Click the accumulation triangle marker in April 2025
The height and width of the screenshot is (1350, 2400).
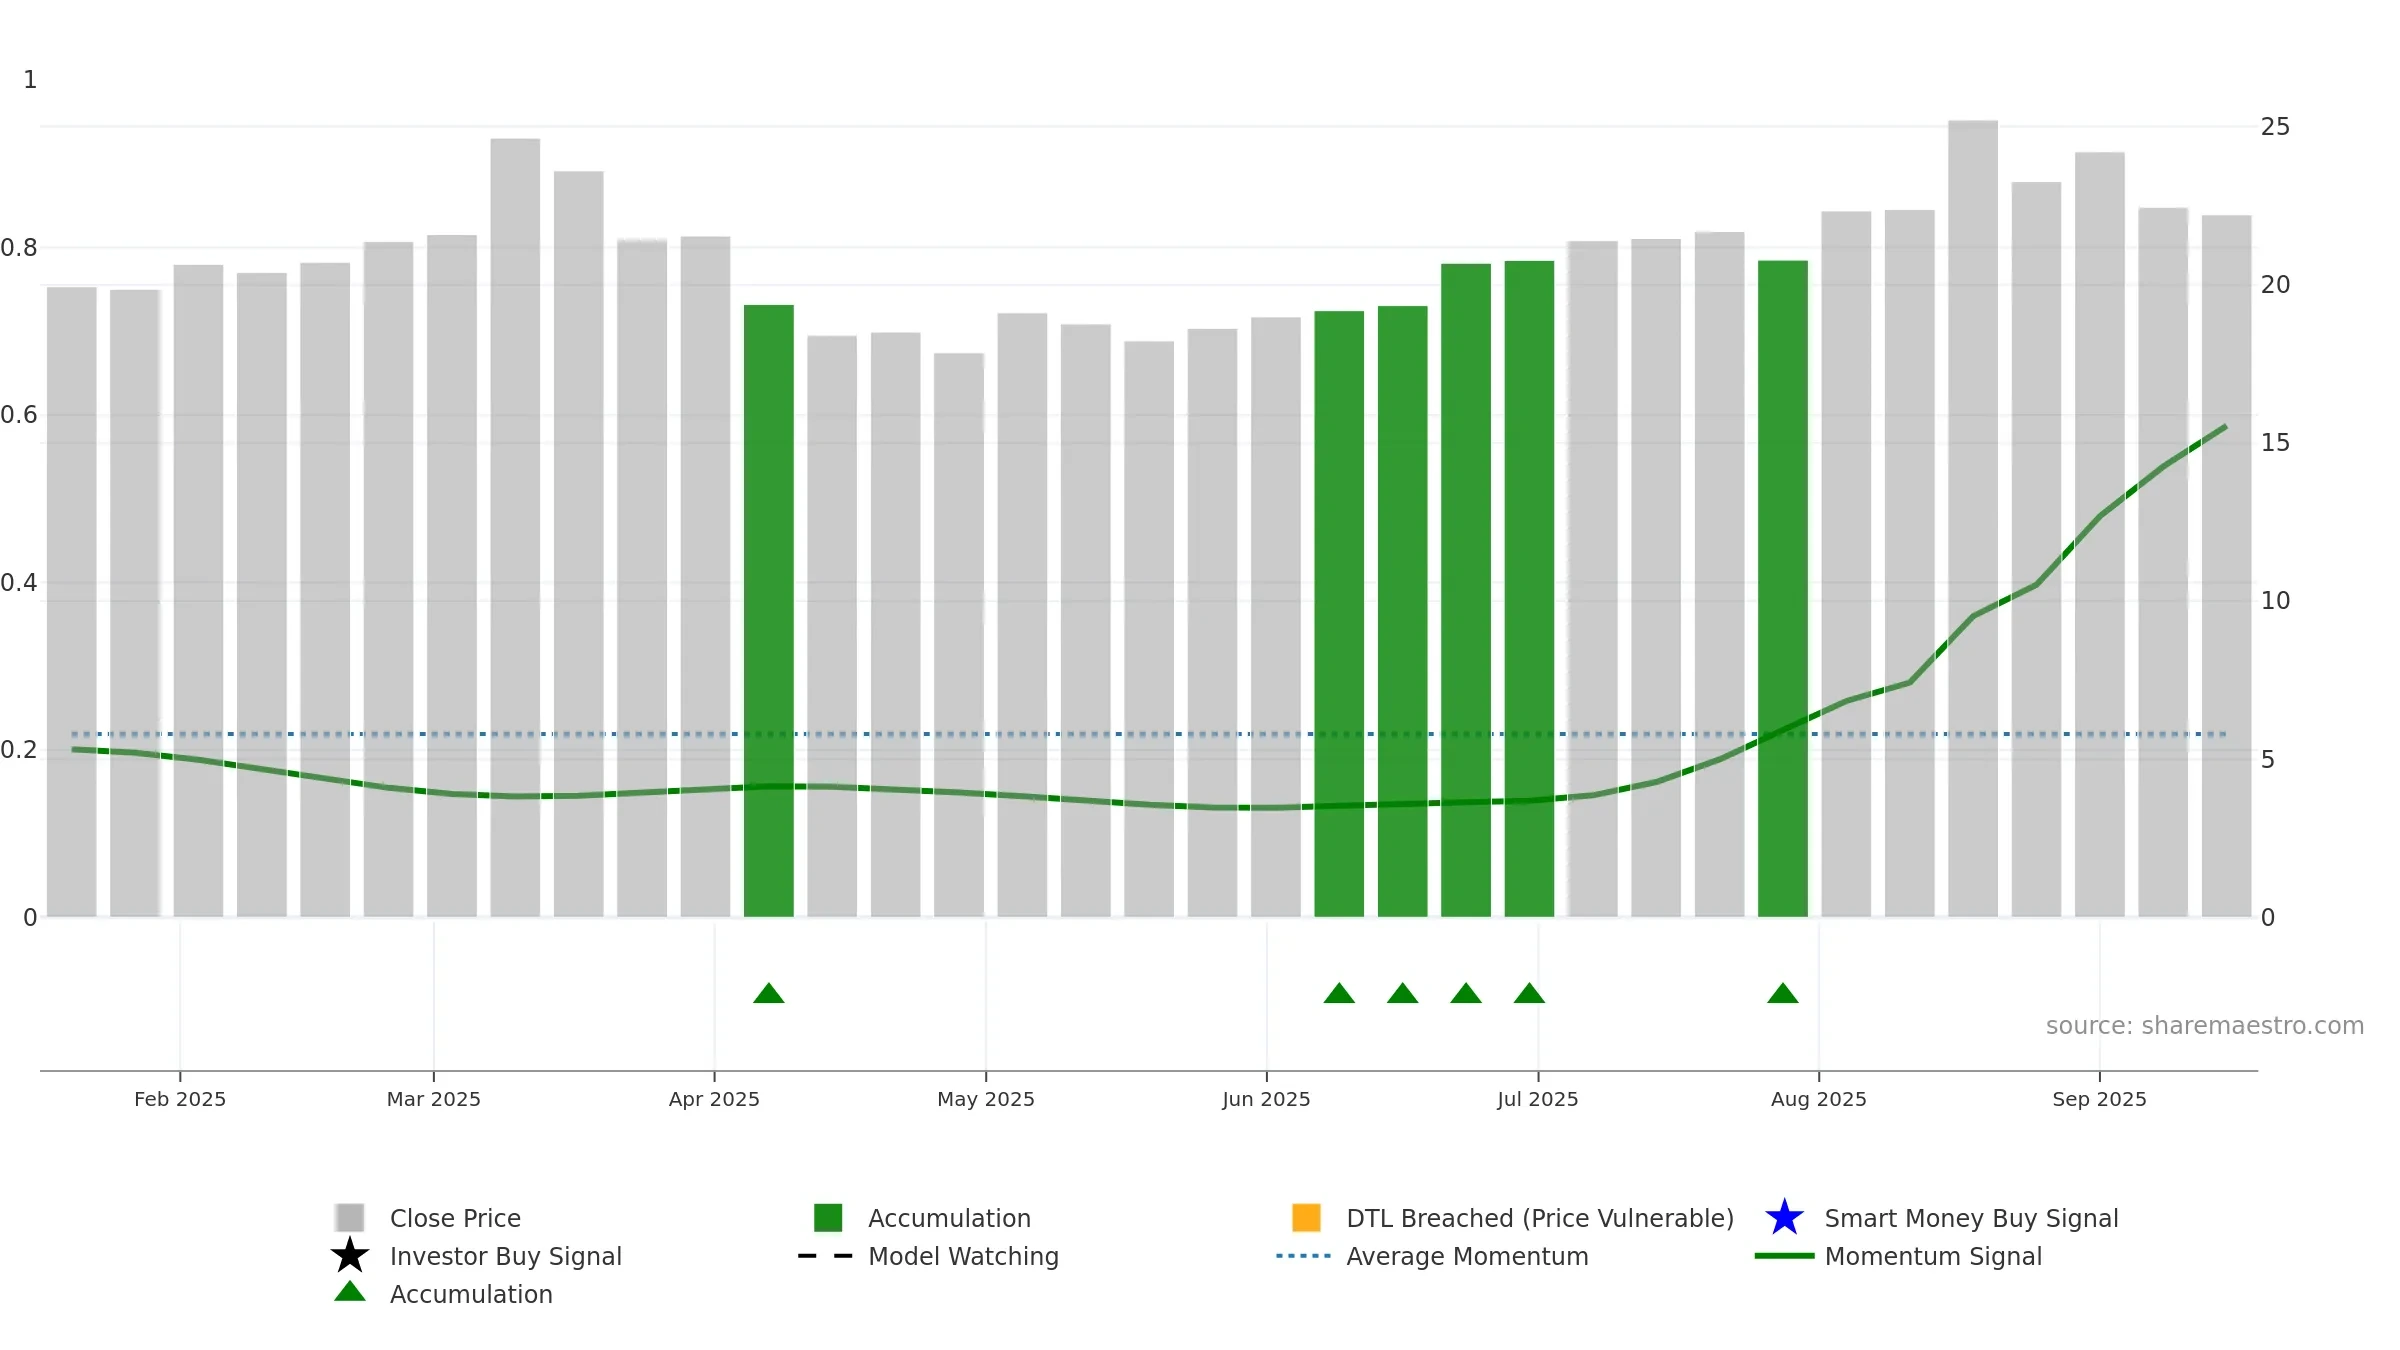769,993
